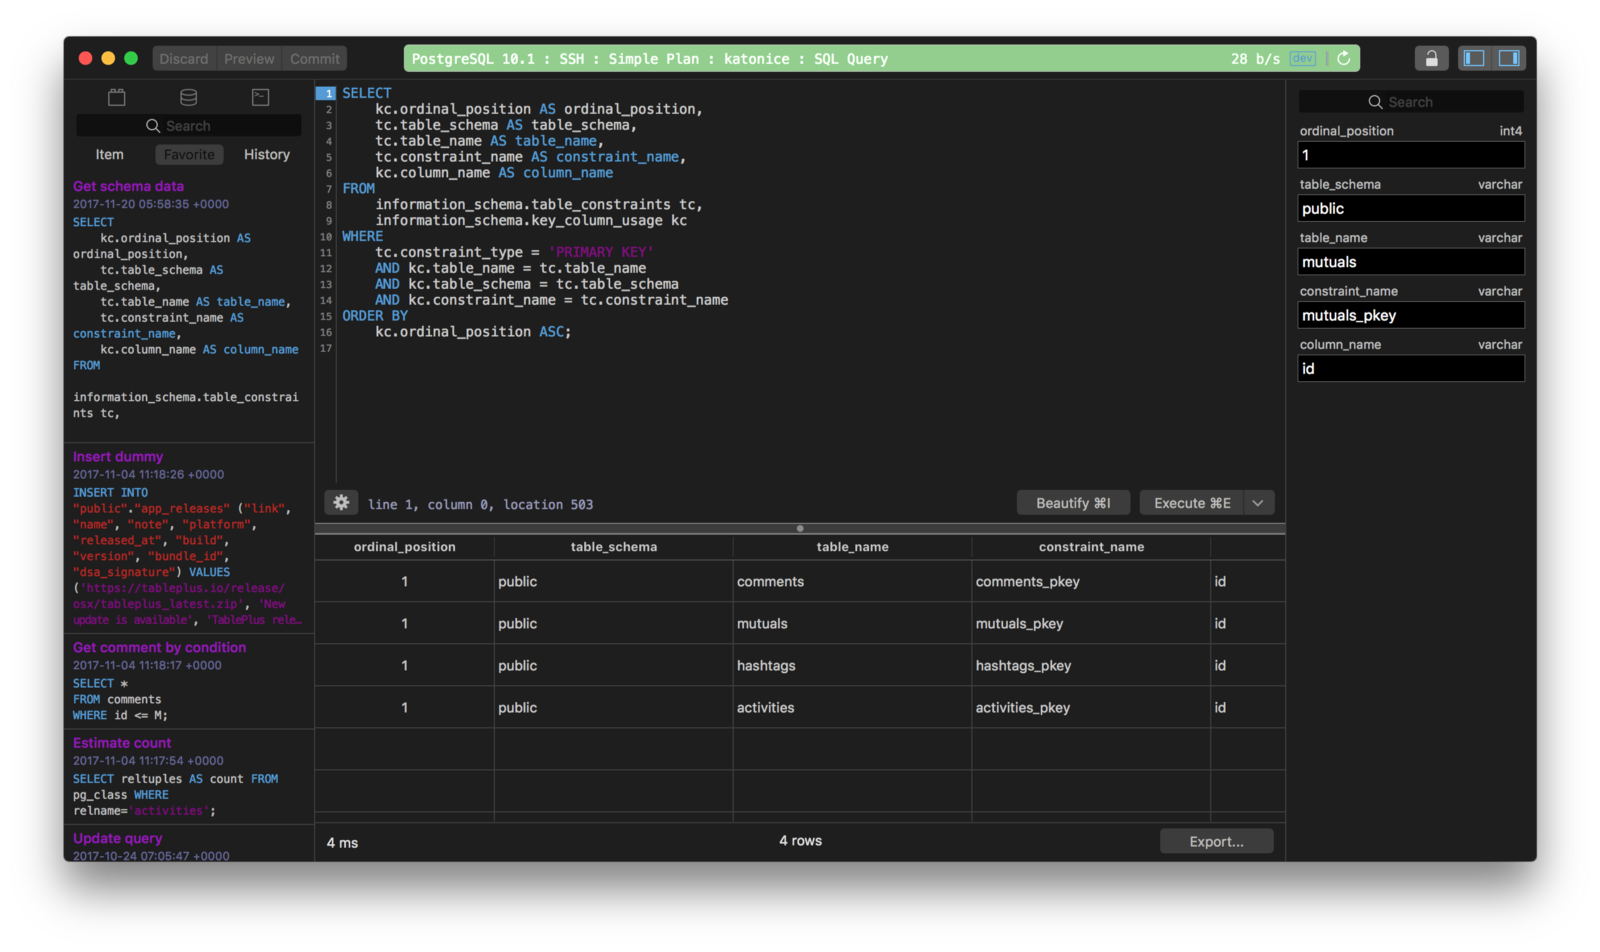
Task: Click the refresh connection icon
Action: tap(1344, 58)
